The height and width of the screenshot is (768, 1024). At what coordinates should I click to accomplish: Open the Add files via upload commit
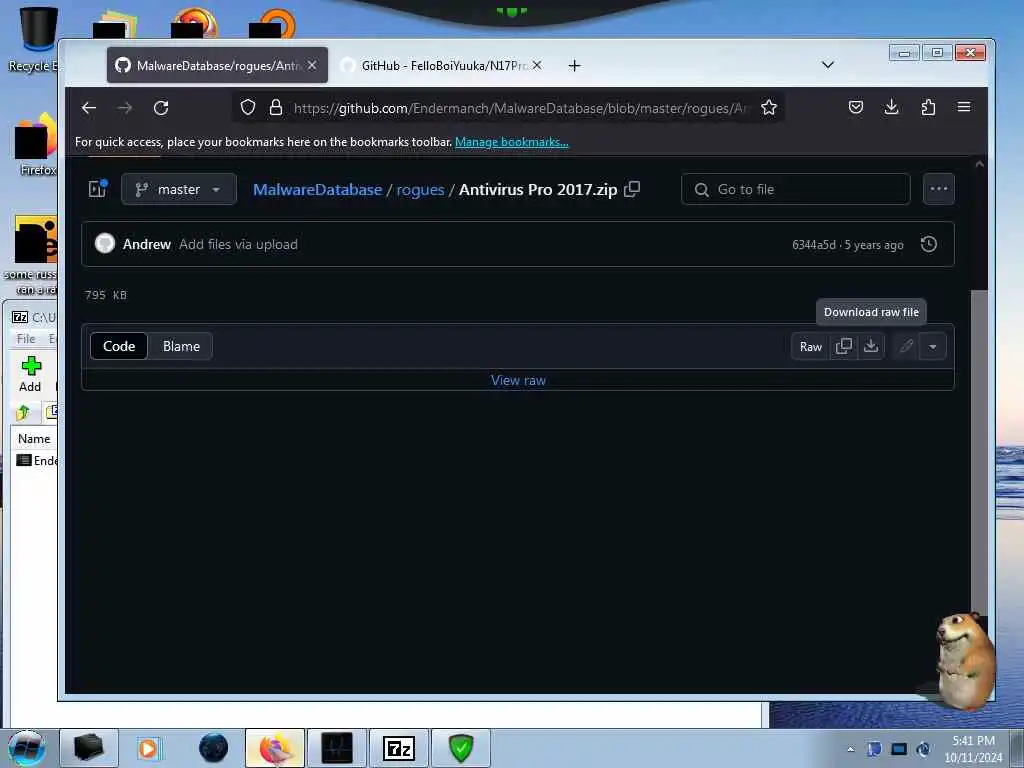(x=238, y=244)
